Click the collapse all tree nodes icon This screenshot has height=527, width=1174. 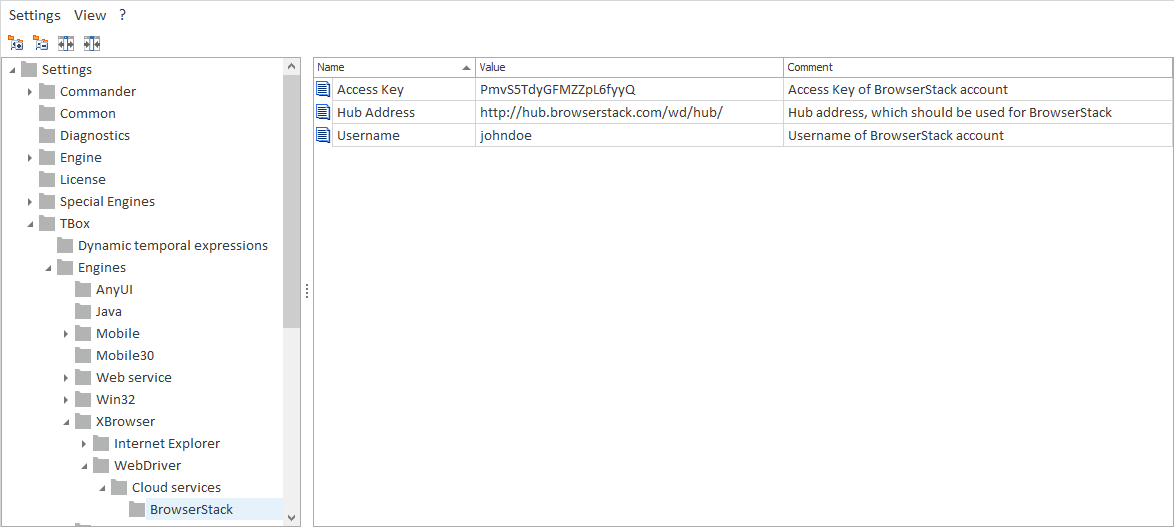coord(40,43)
